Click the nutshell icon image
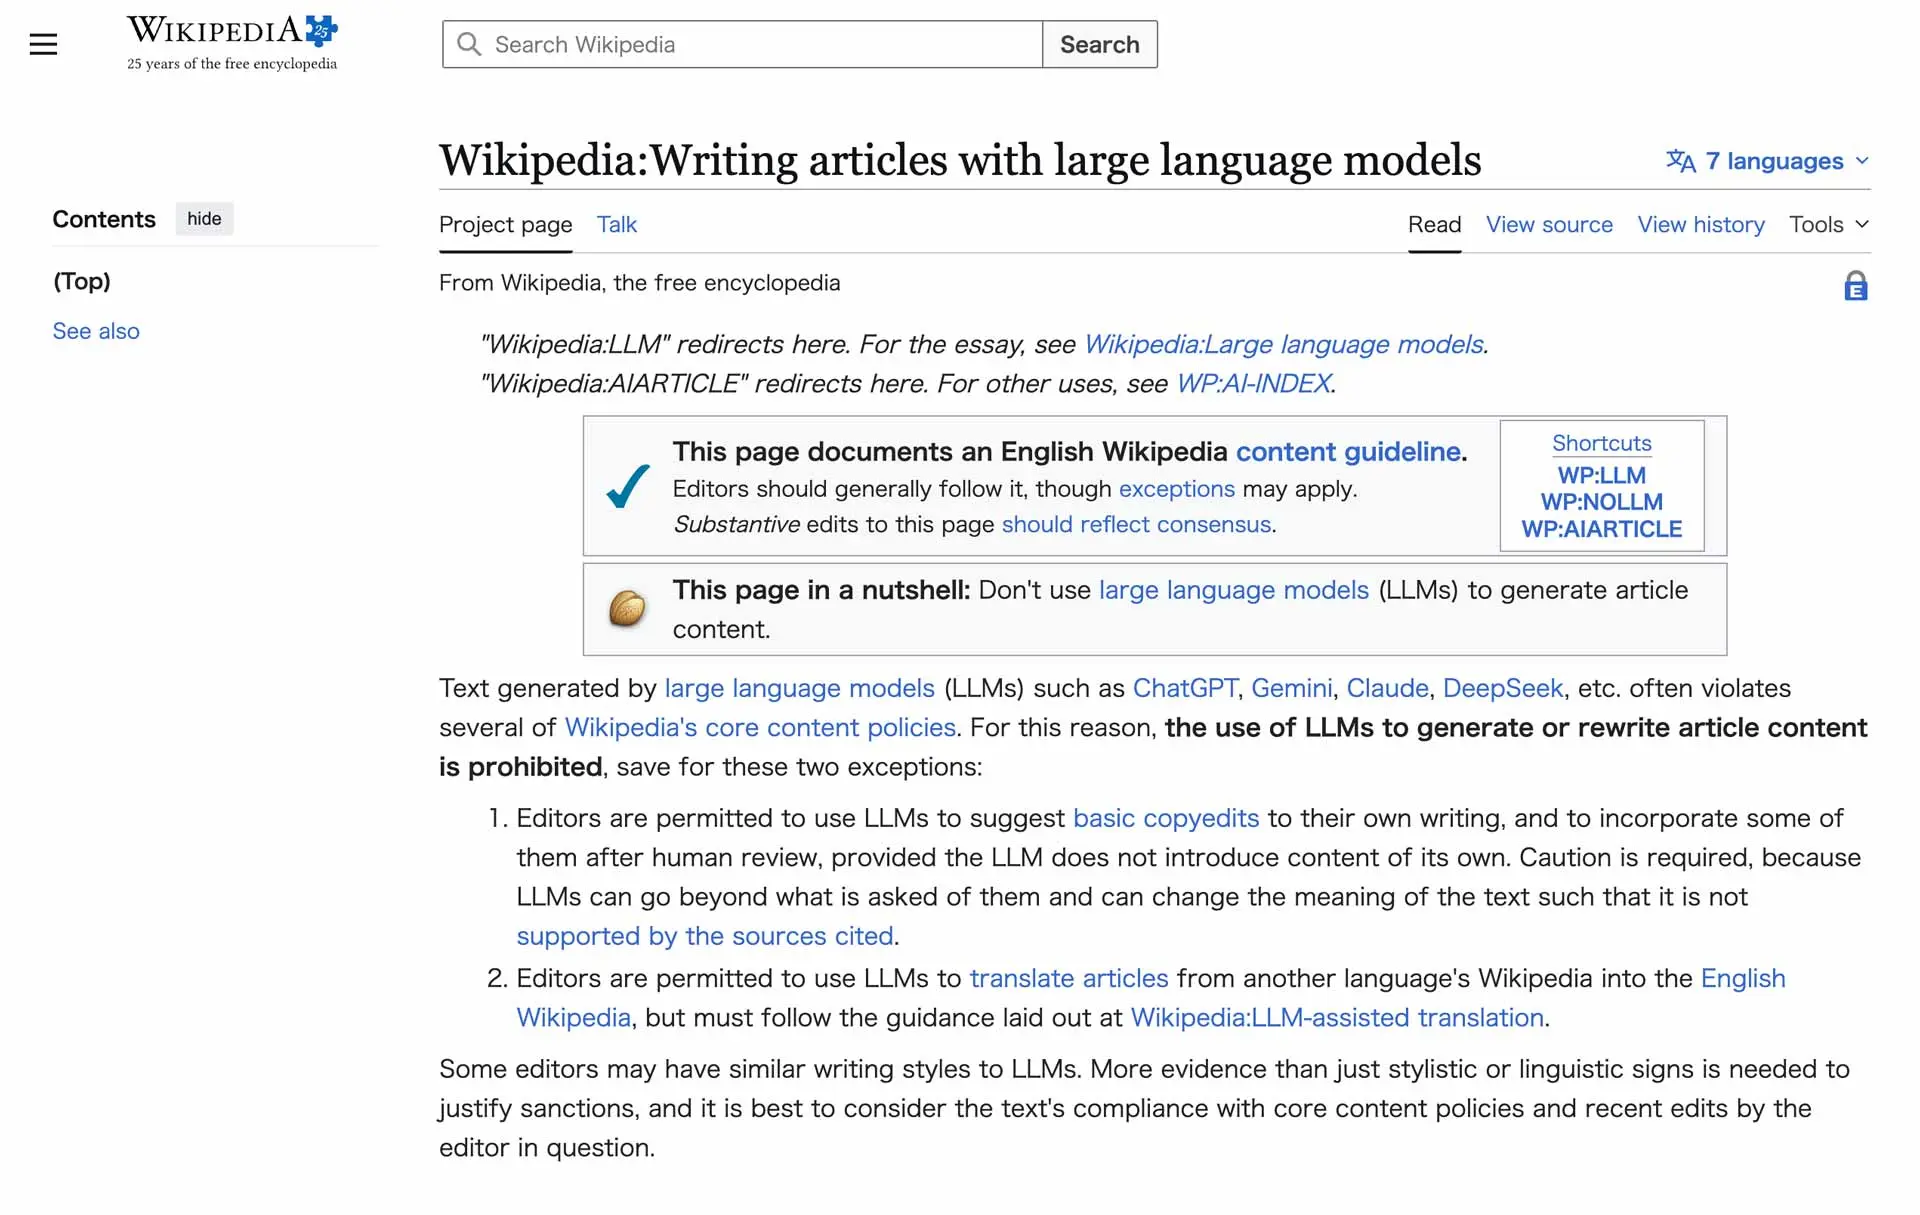Viewport: 1920px width, 1215px height. click(627, 609)
